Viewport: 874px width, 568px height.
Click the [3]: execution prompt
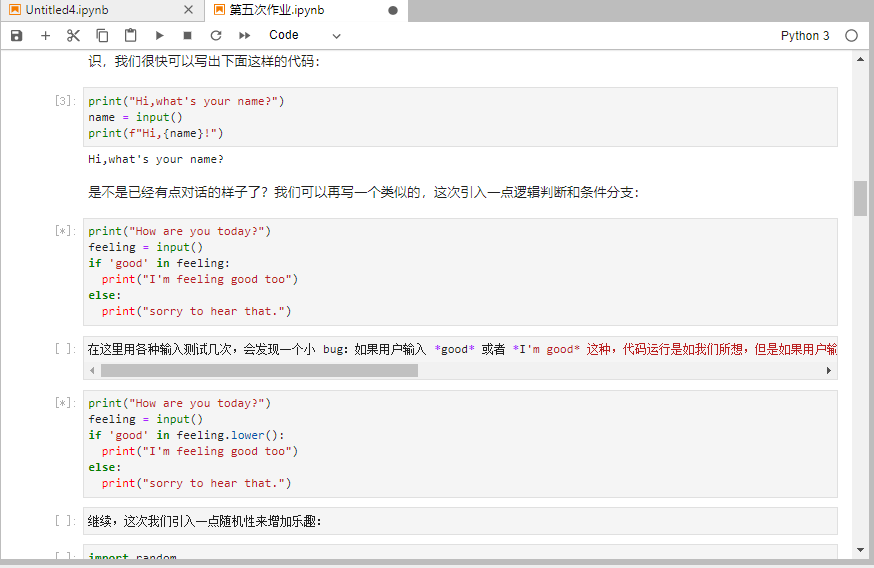pyautogui.click(x=65, y=101)
